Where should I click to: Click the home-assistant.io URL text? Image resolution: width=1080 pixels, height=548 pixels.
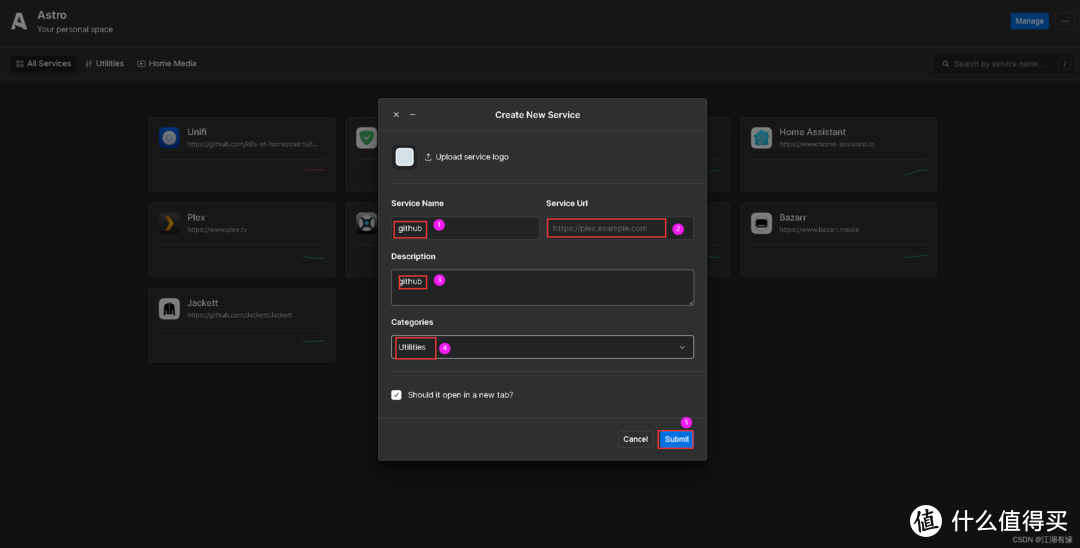[x=827, y=144]
